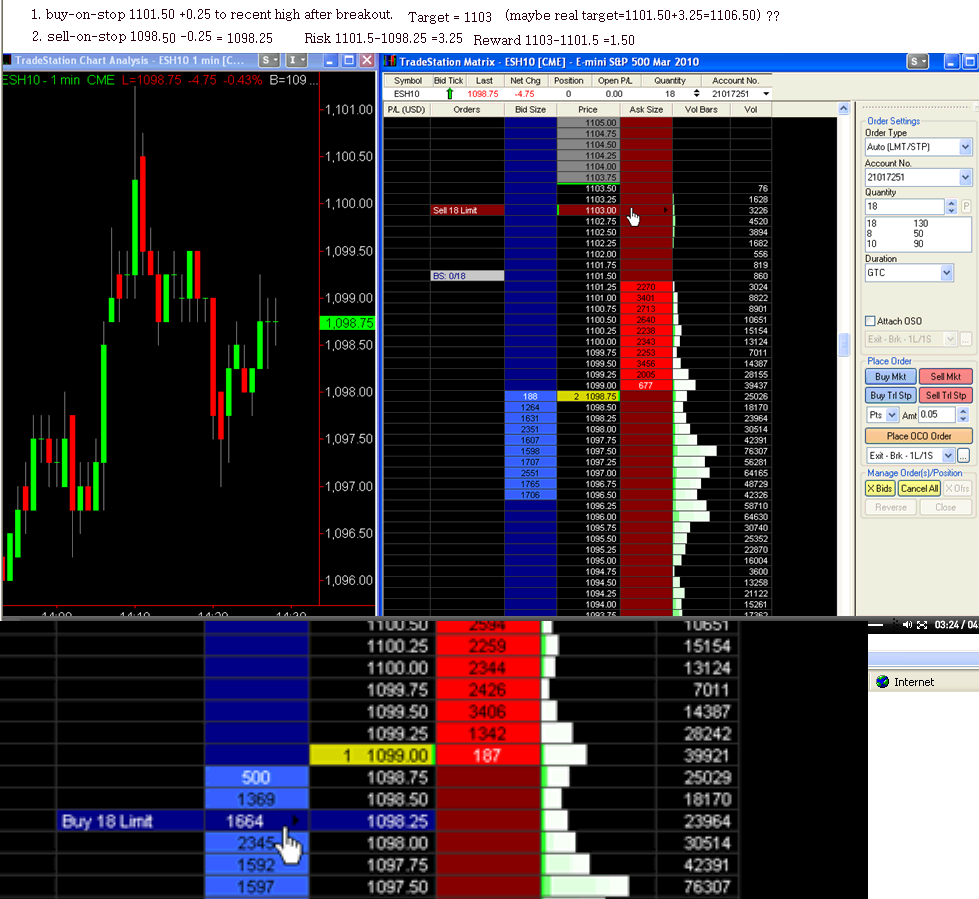Click the BS: 0/18 order status cell
The height and width of the screenshot is (899, 979).
click(467, 276)
